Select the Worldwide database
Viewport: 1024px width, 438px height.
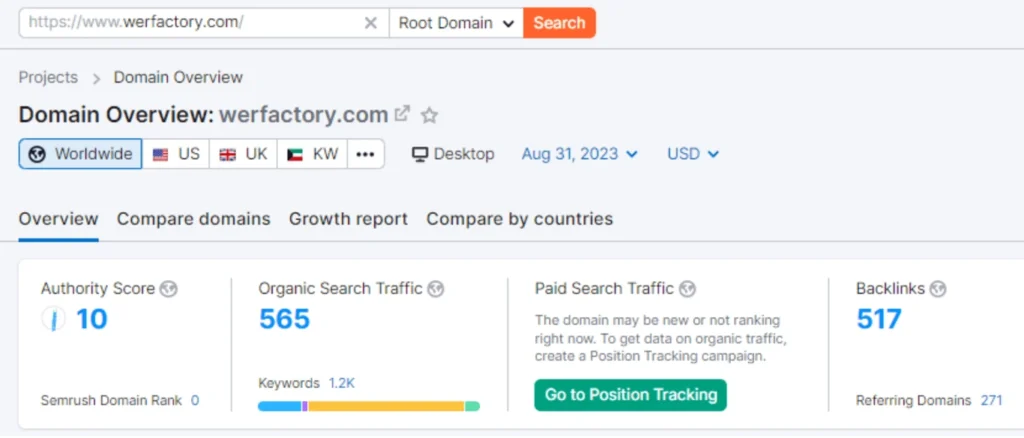[x=80, y=154]
